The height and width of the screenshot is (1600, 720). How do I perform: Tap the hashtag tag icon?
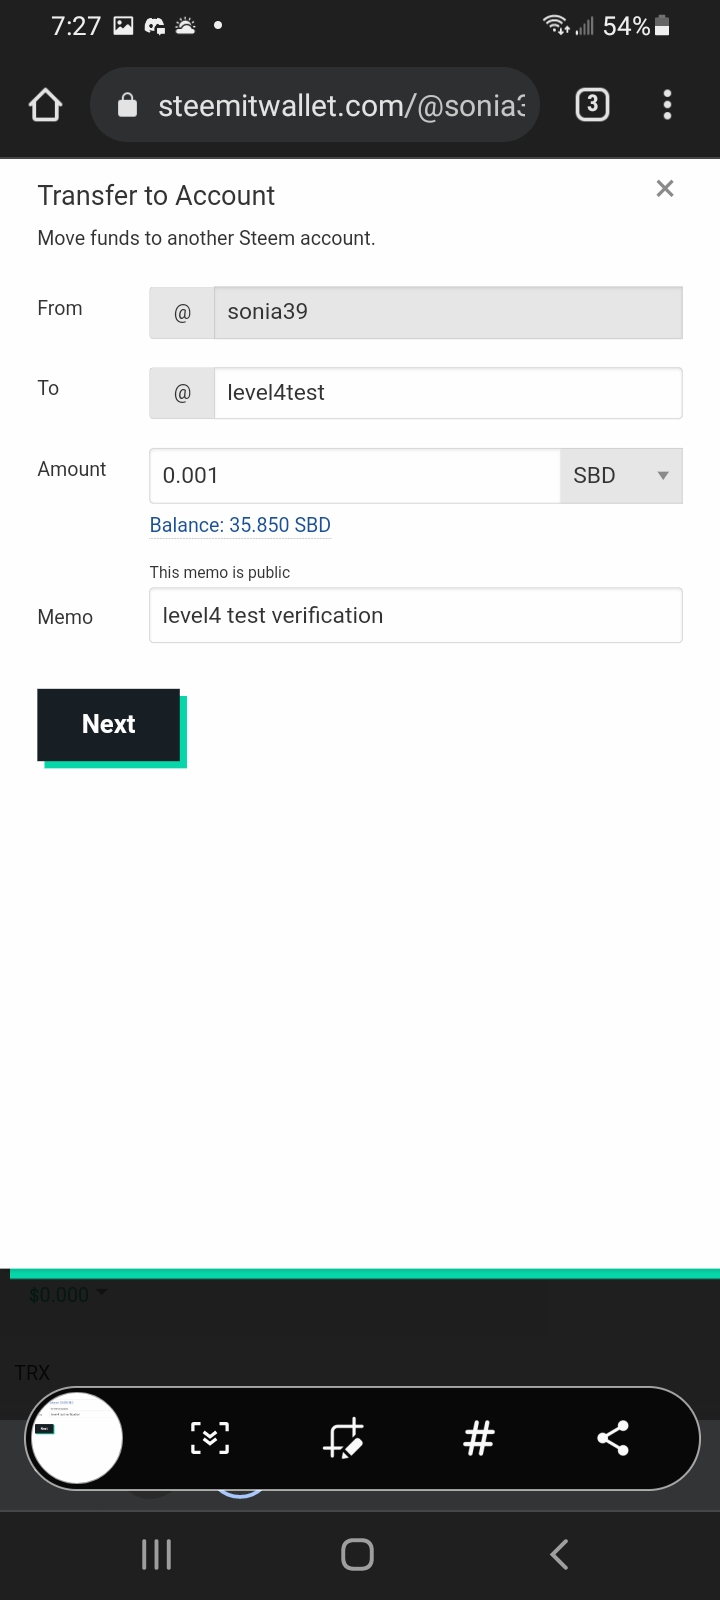[x=479, y=1438]
